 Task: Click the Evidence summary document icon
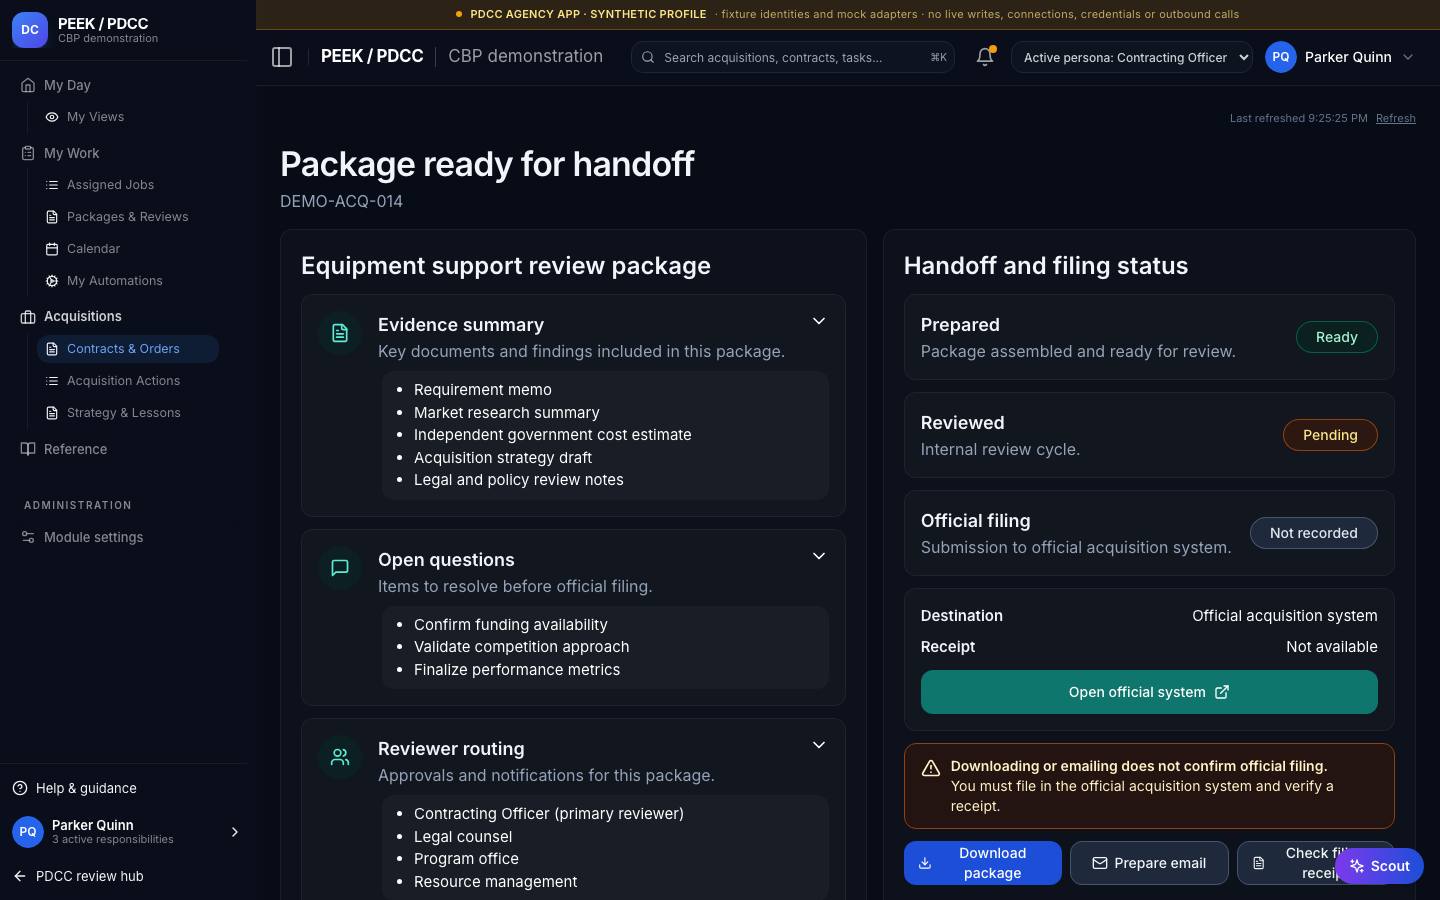coord(340,333)
